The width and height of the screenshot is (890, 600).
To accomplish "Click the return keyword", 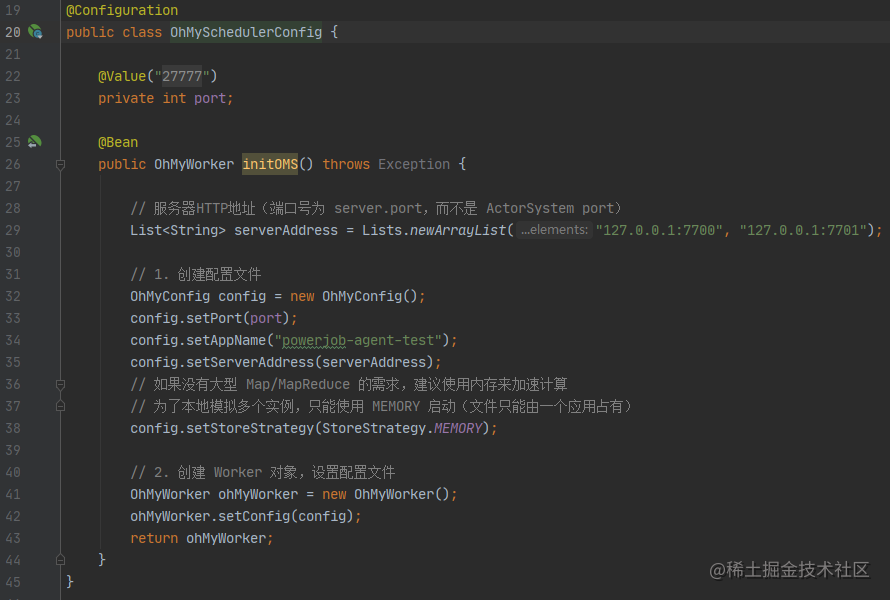I will (x=154, y=538).
